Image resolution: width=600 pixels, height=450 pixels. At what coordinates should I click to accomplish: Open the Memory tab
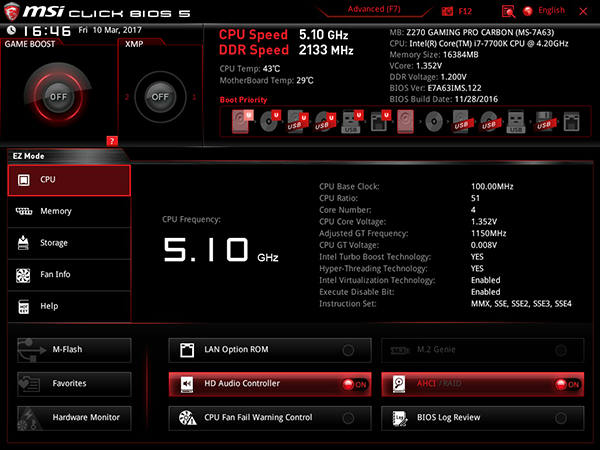click(x=69, y=212)
